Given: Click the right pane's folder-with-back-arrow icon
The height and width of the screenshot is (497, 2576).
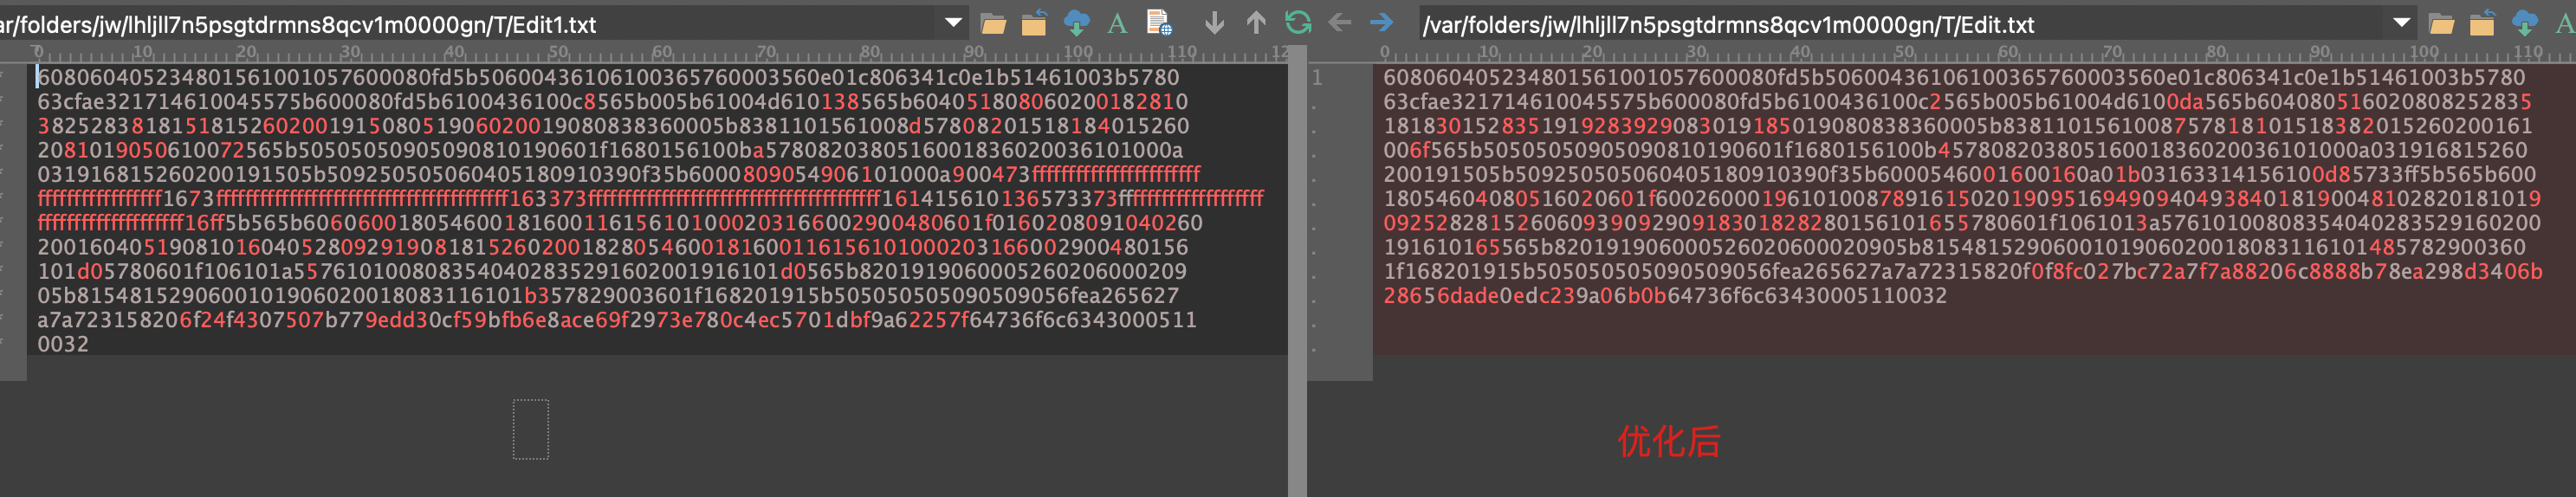Looking at the screenshot, I should pyautogui.click(x=2482, y=24).
